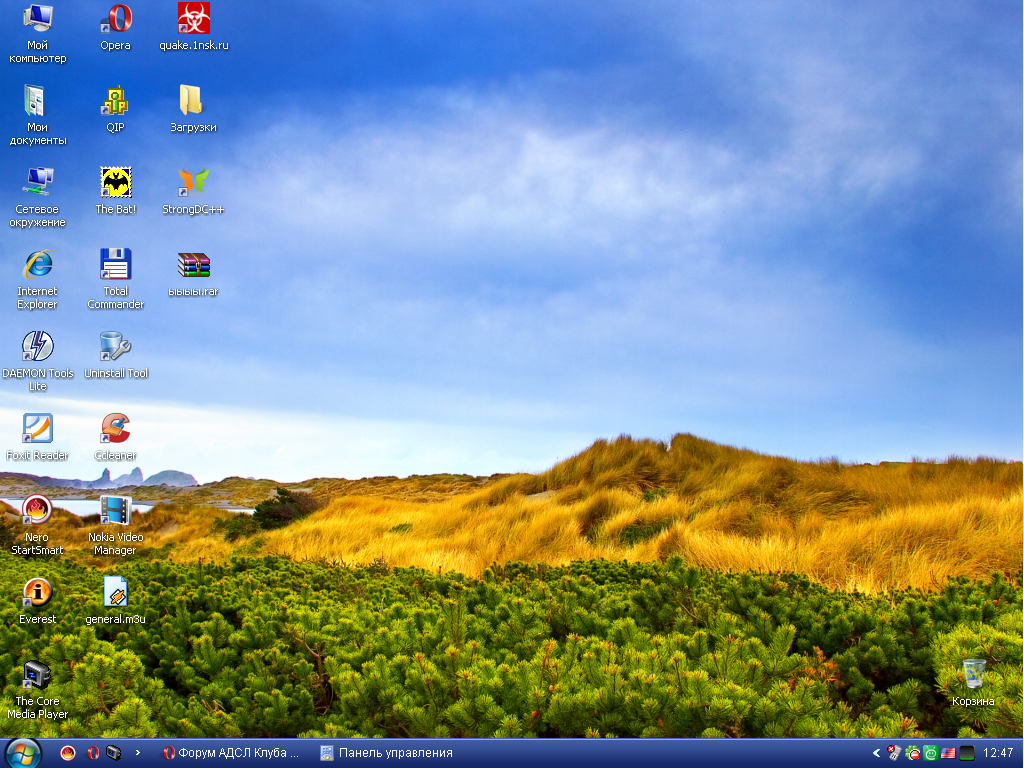Expand the Quick Launch overflow chevron
1024x768 pixels.
(x=138, y=753)
